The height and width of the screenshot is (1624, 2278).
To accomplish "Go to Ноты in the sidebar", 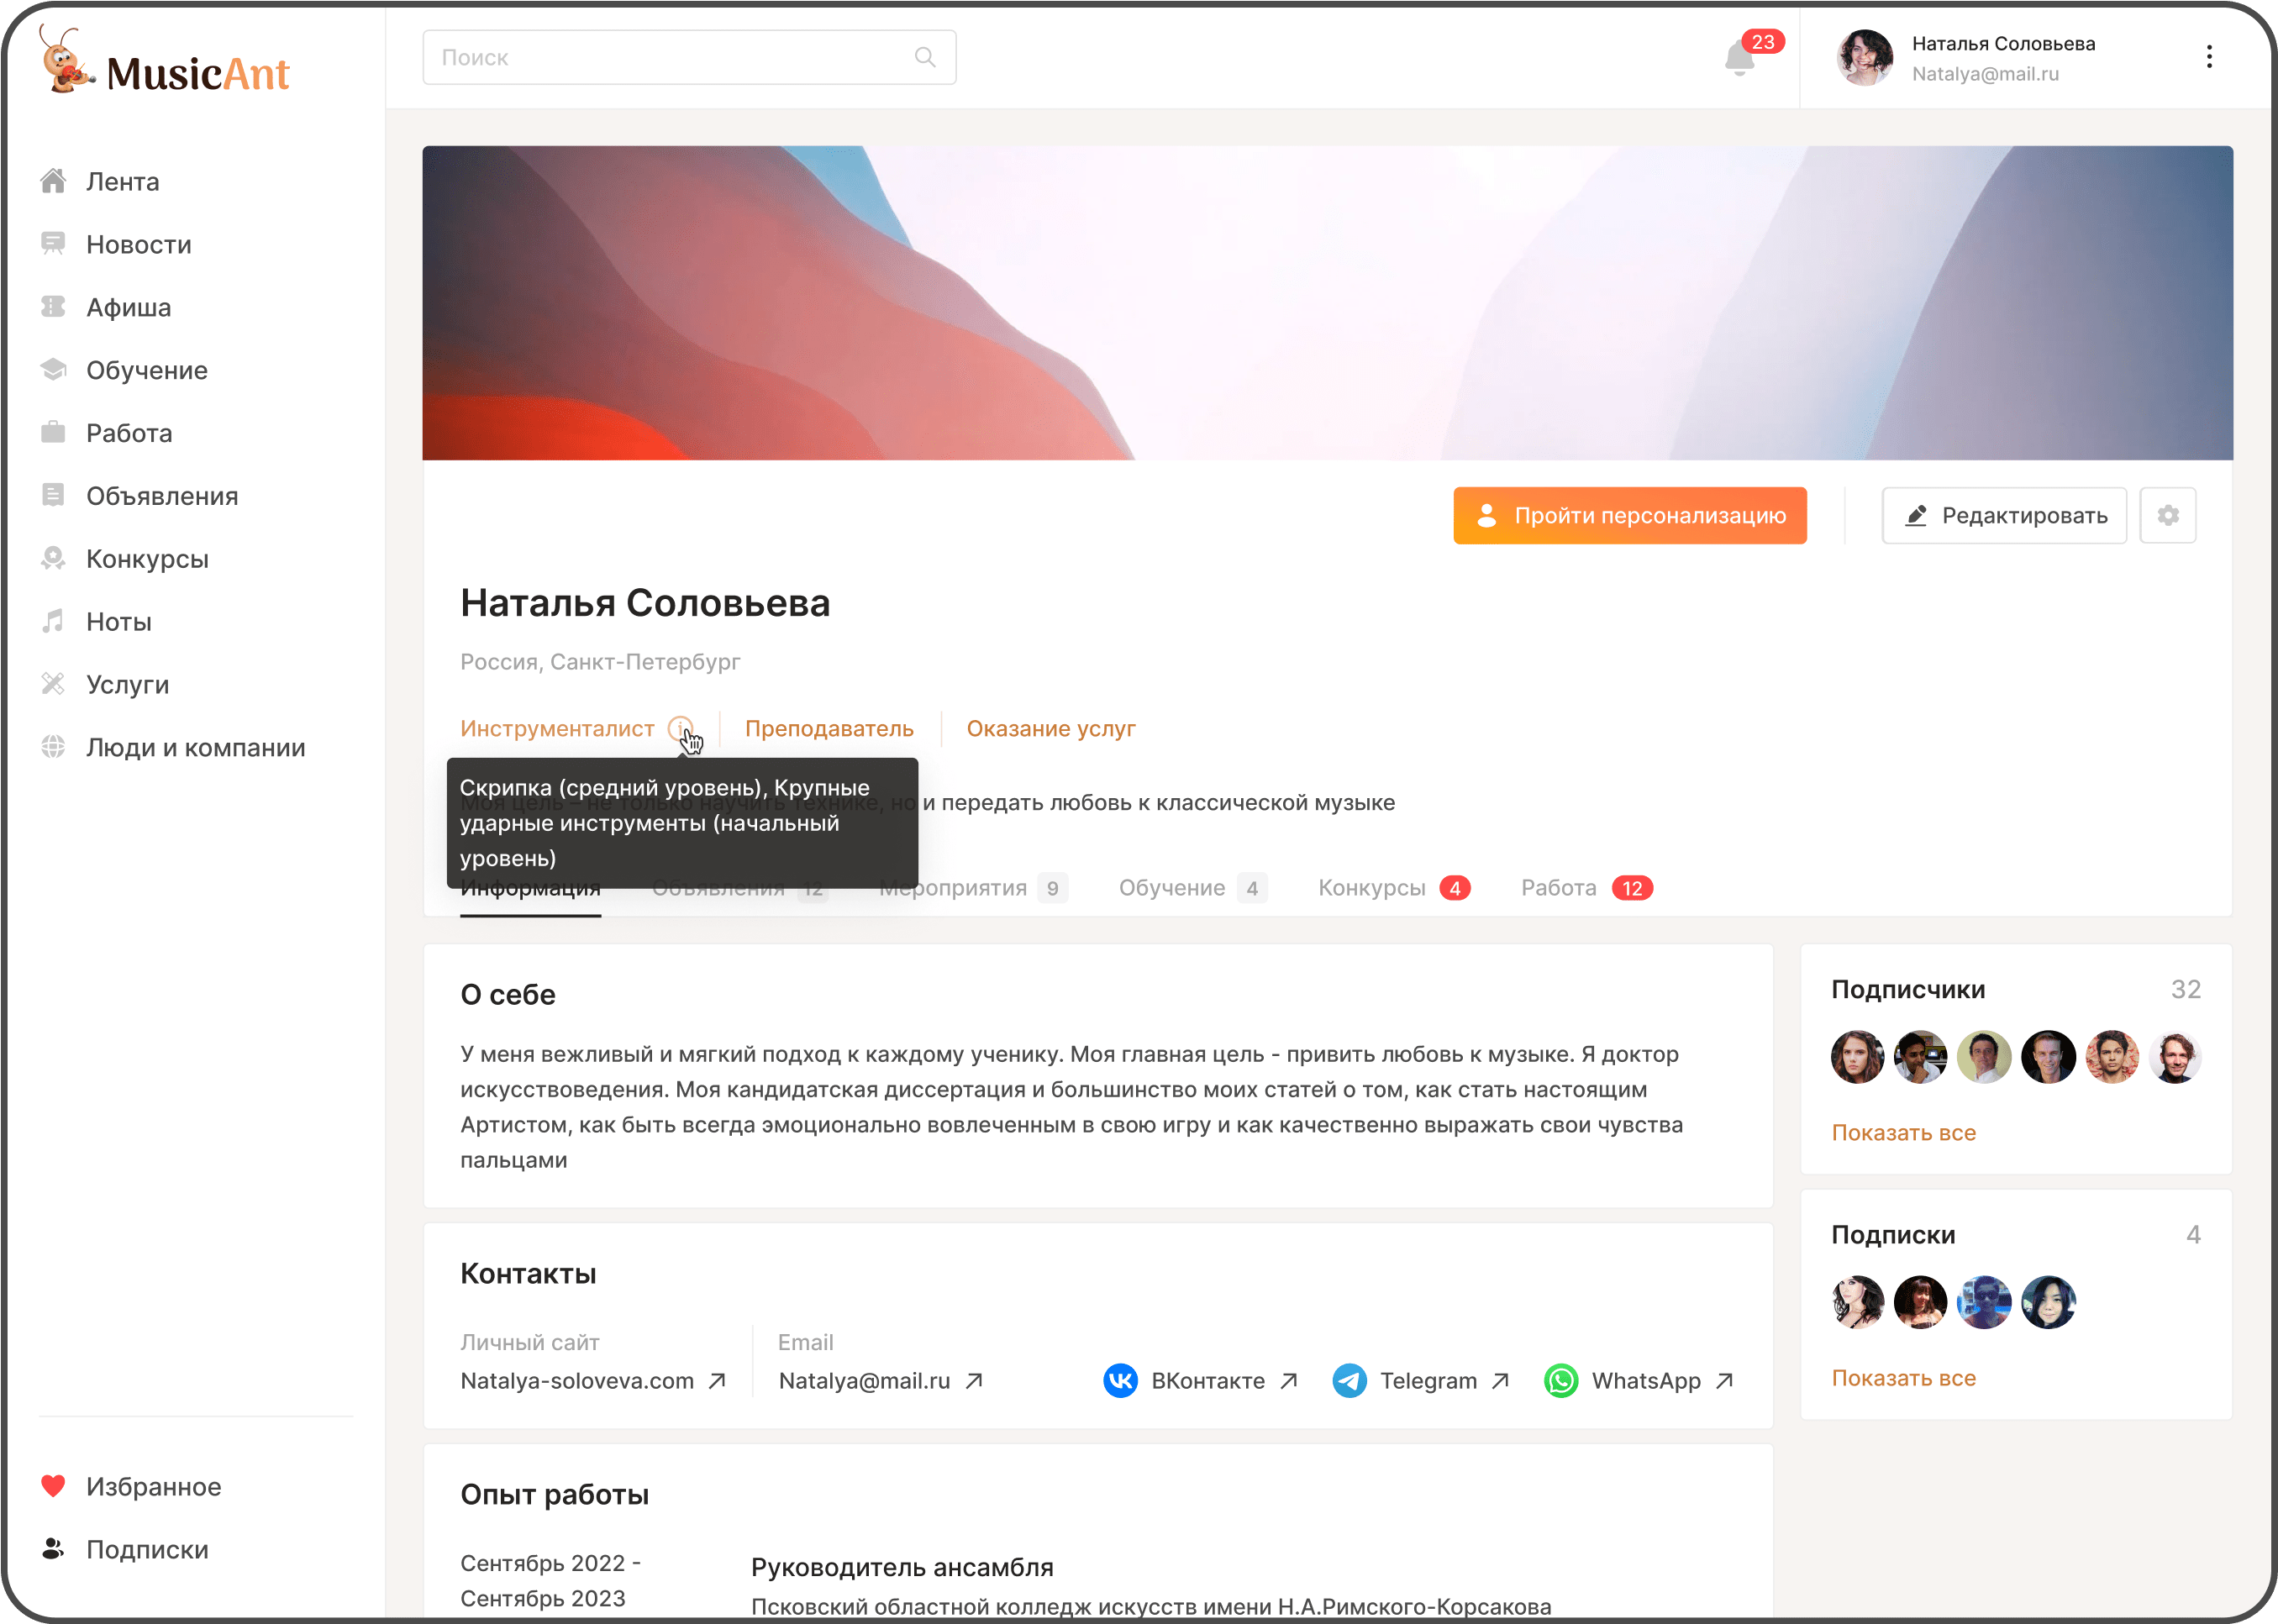I will click(118, 622).
